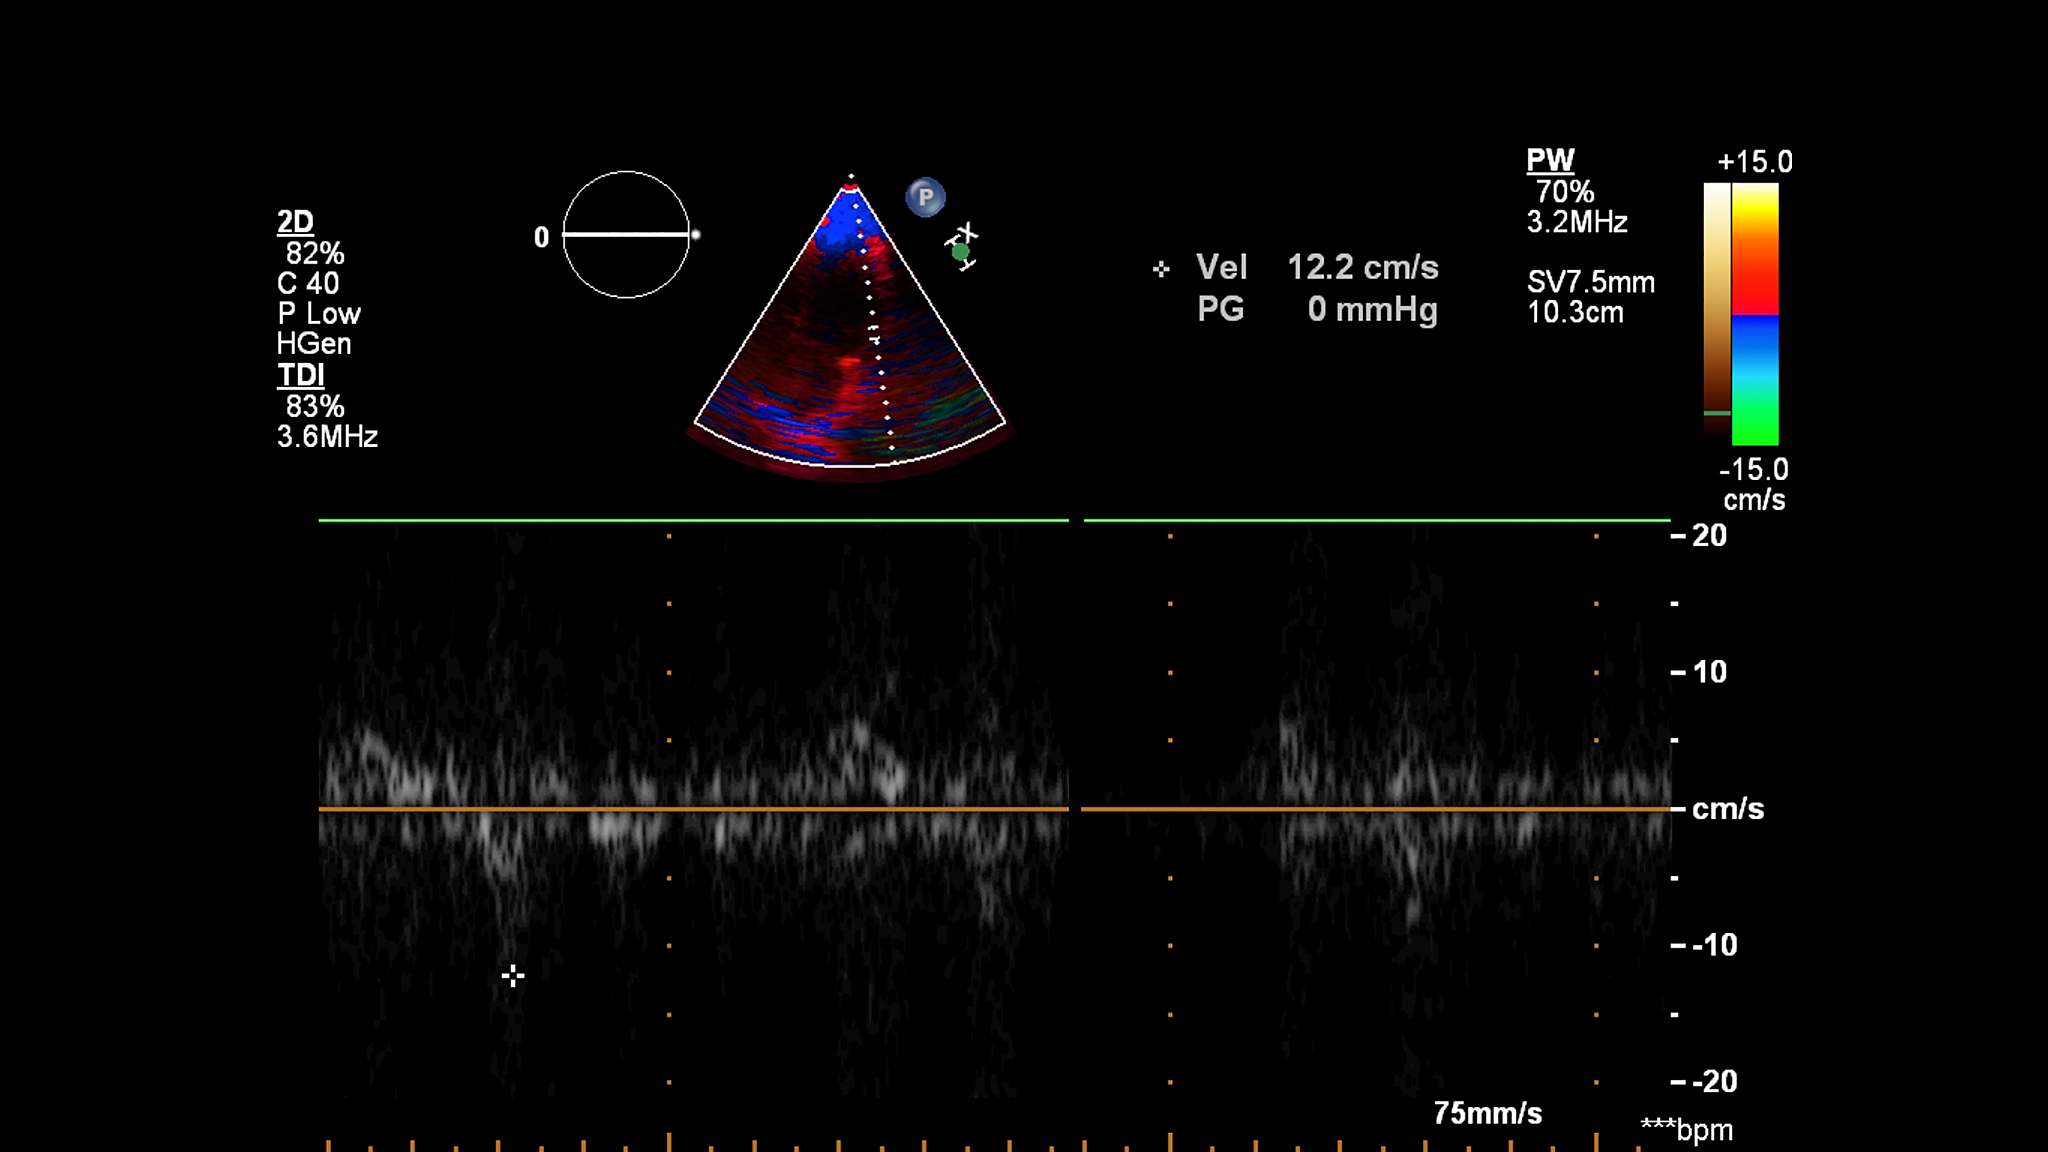Click the crosshair caliper on the Doppler trace
The height and width of the screenshot is (1152, 2048).
[513, 976]
